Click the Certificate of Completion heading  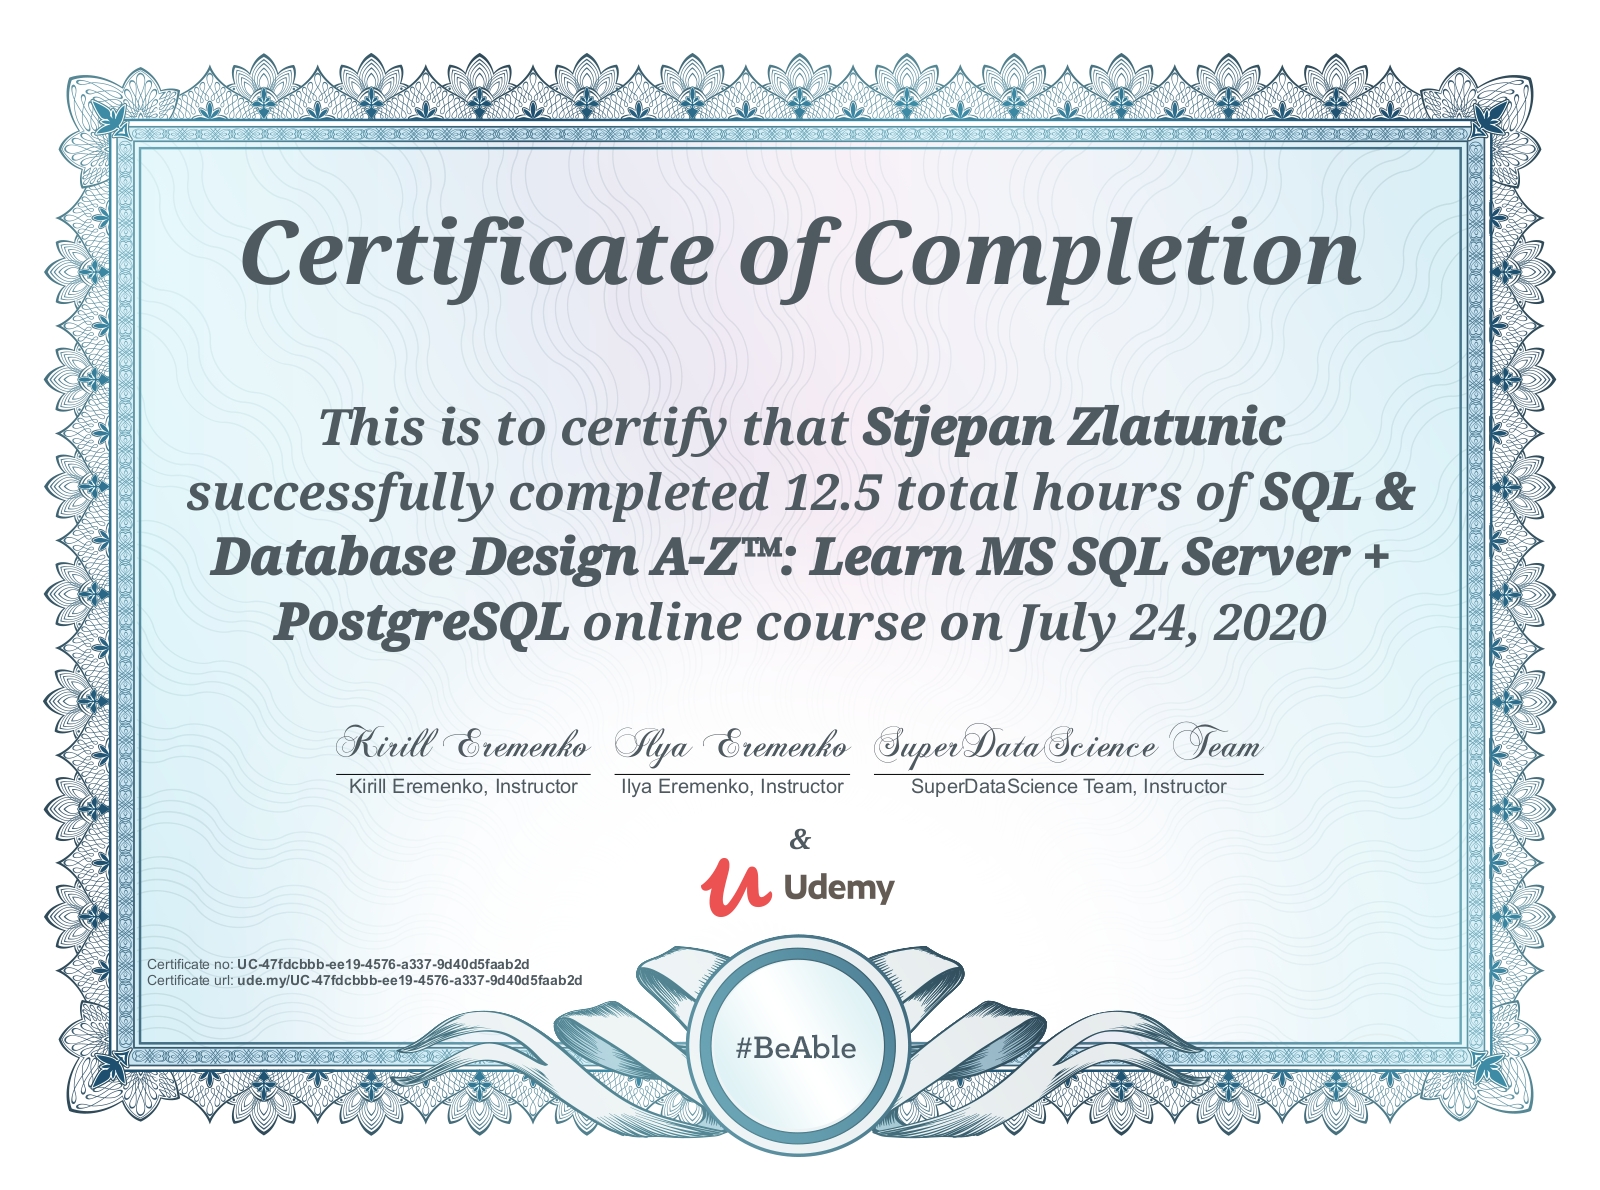point(801,256)
